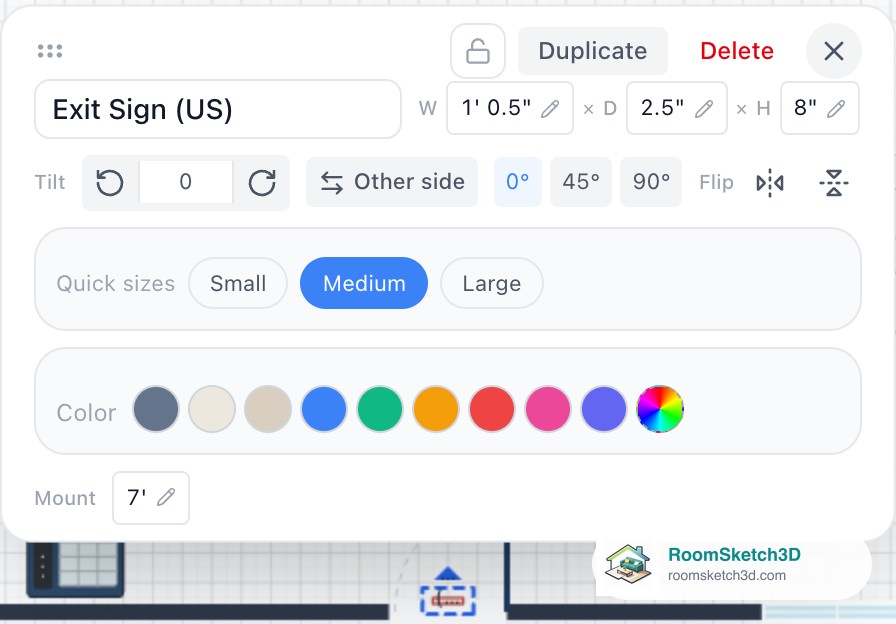This screenshot has width=896, height=624.
Task: Set the rotation to 45°
Action: pos(581,182)
